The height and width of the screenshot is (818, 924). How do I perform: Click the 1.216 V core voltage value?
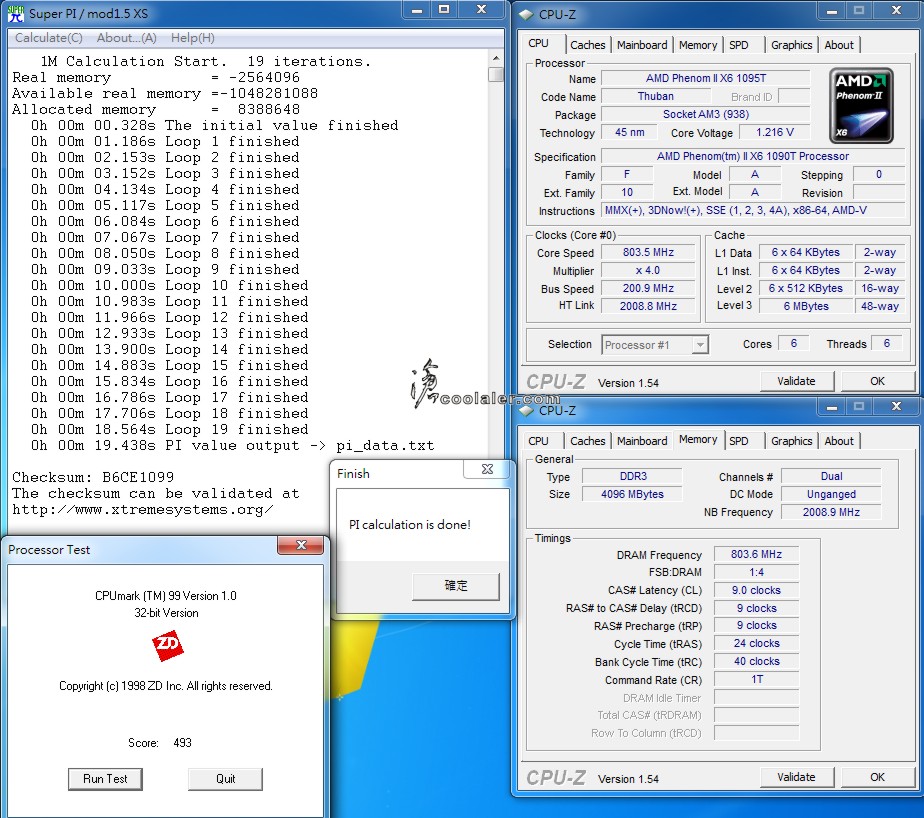click(x=774, y=133)
